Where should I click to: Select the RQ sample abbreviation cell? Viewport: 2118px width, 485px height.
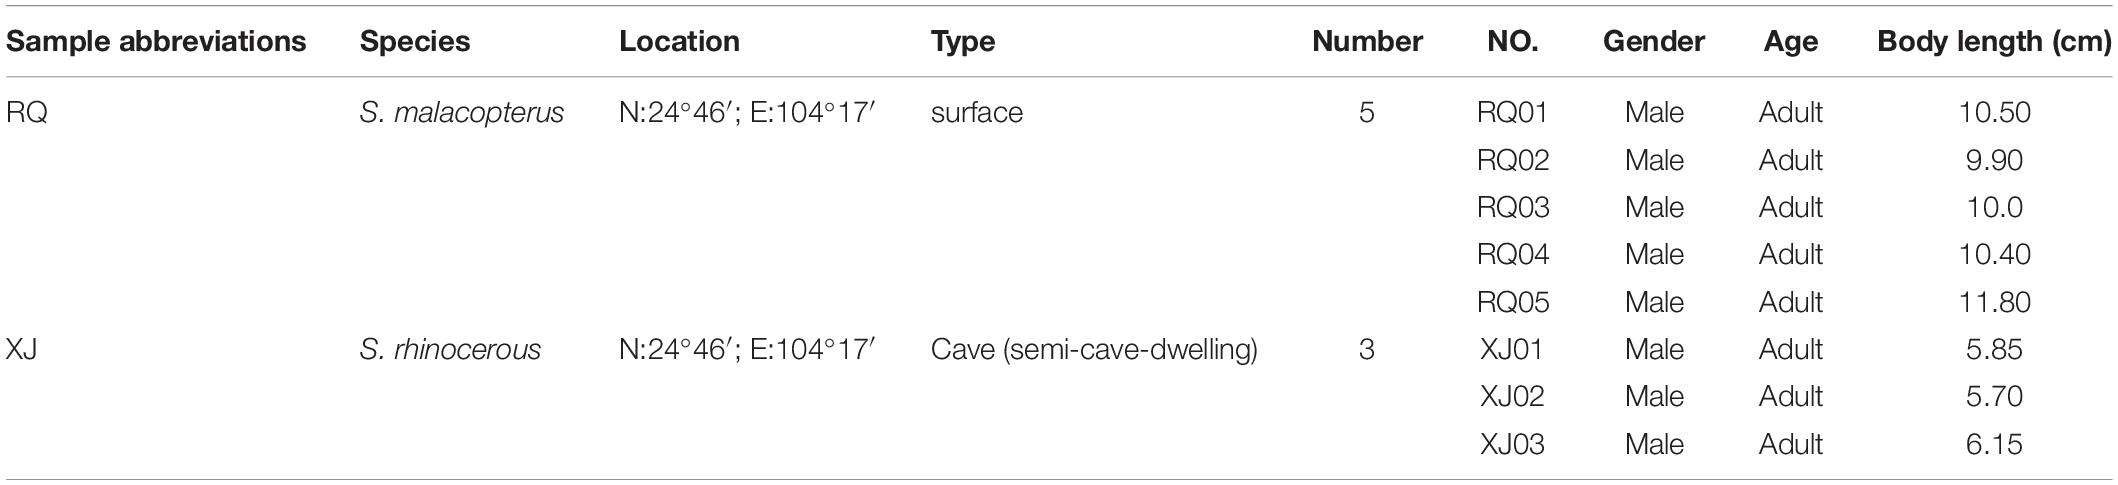coord(27,113)
